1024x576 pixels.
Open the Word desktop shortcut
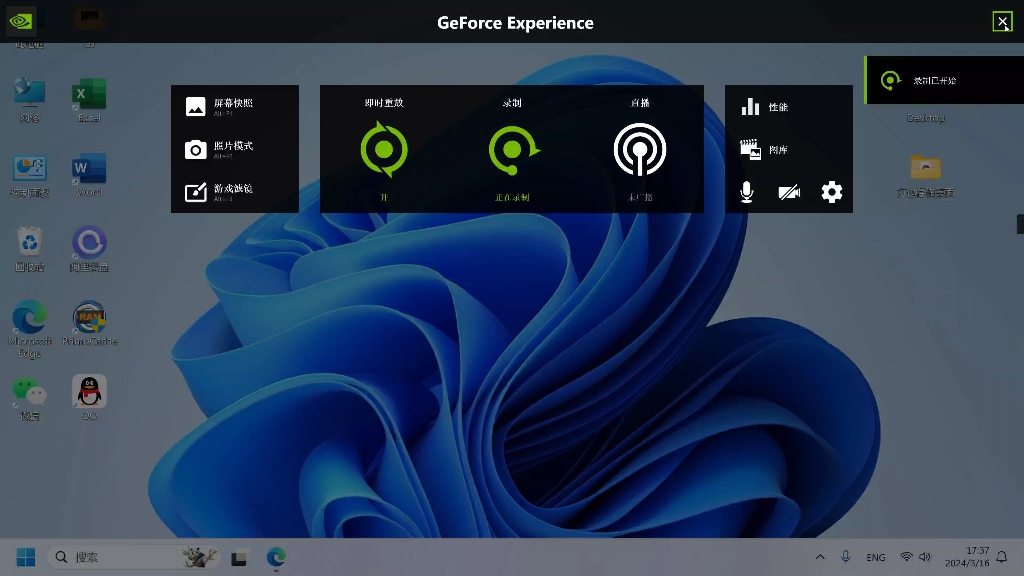pyautogui.click(x=89, y=175)
